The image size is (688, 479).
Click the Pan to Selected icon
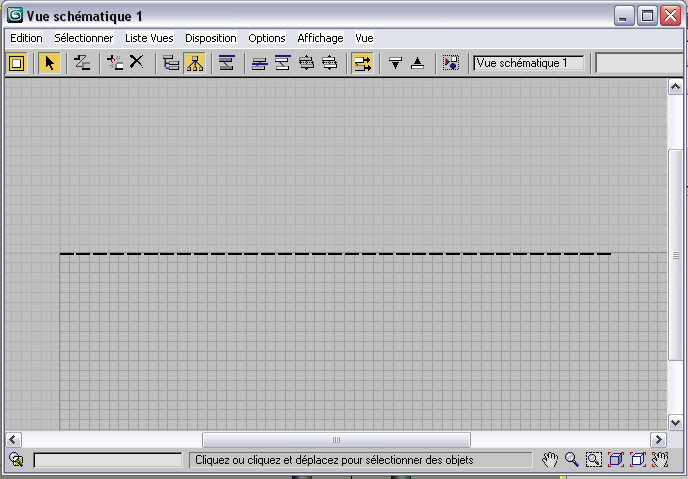pyautogui.click(x=660, y=459)
